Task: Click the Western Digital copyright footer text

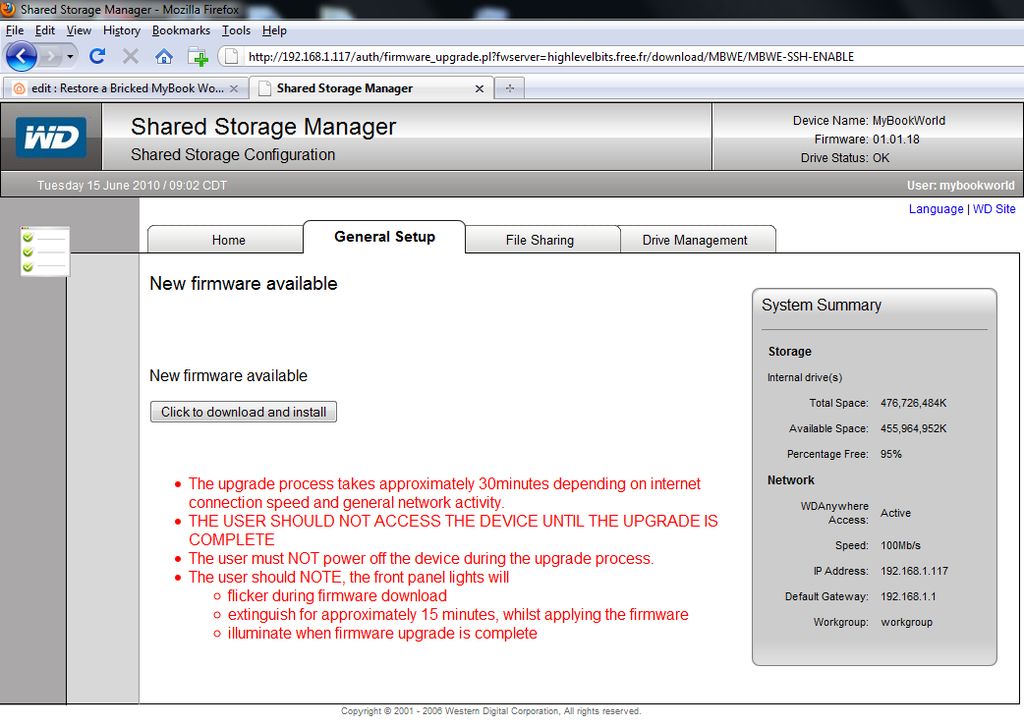Action: pos(491,711)
